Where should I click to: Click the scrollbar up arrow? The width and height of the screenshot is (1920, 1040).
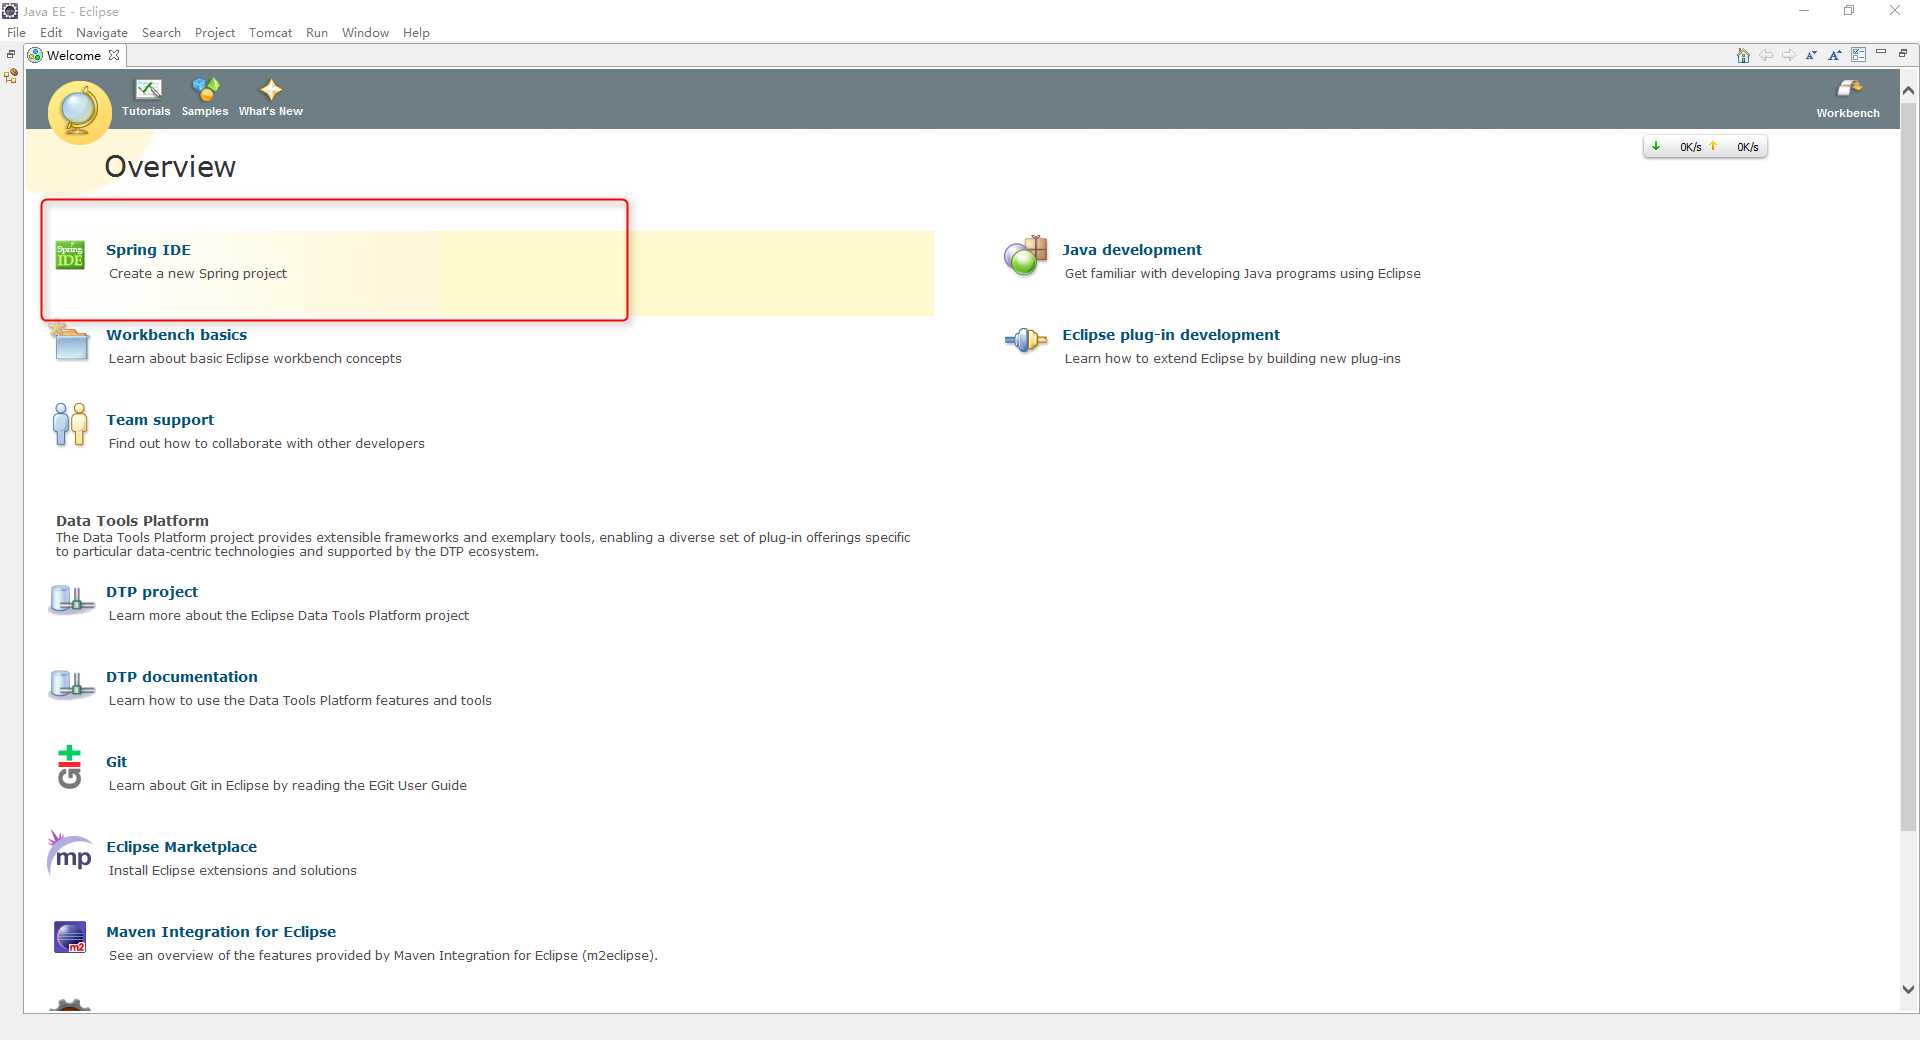[1908, 90]
